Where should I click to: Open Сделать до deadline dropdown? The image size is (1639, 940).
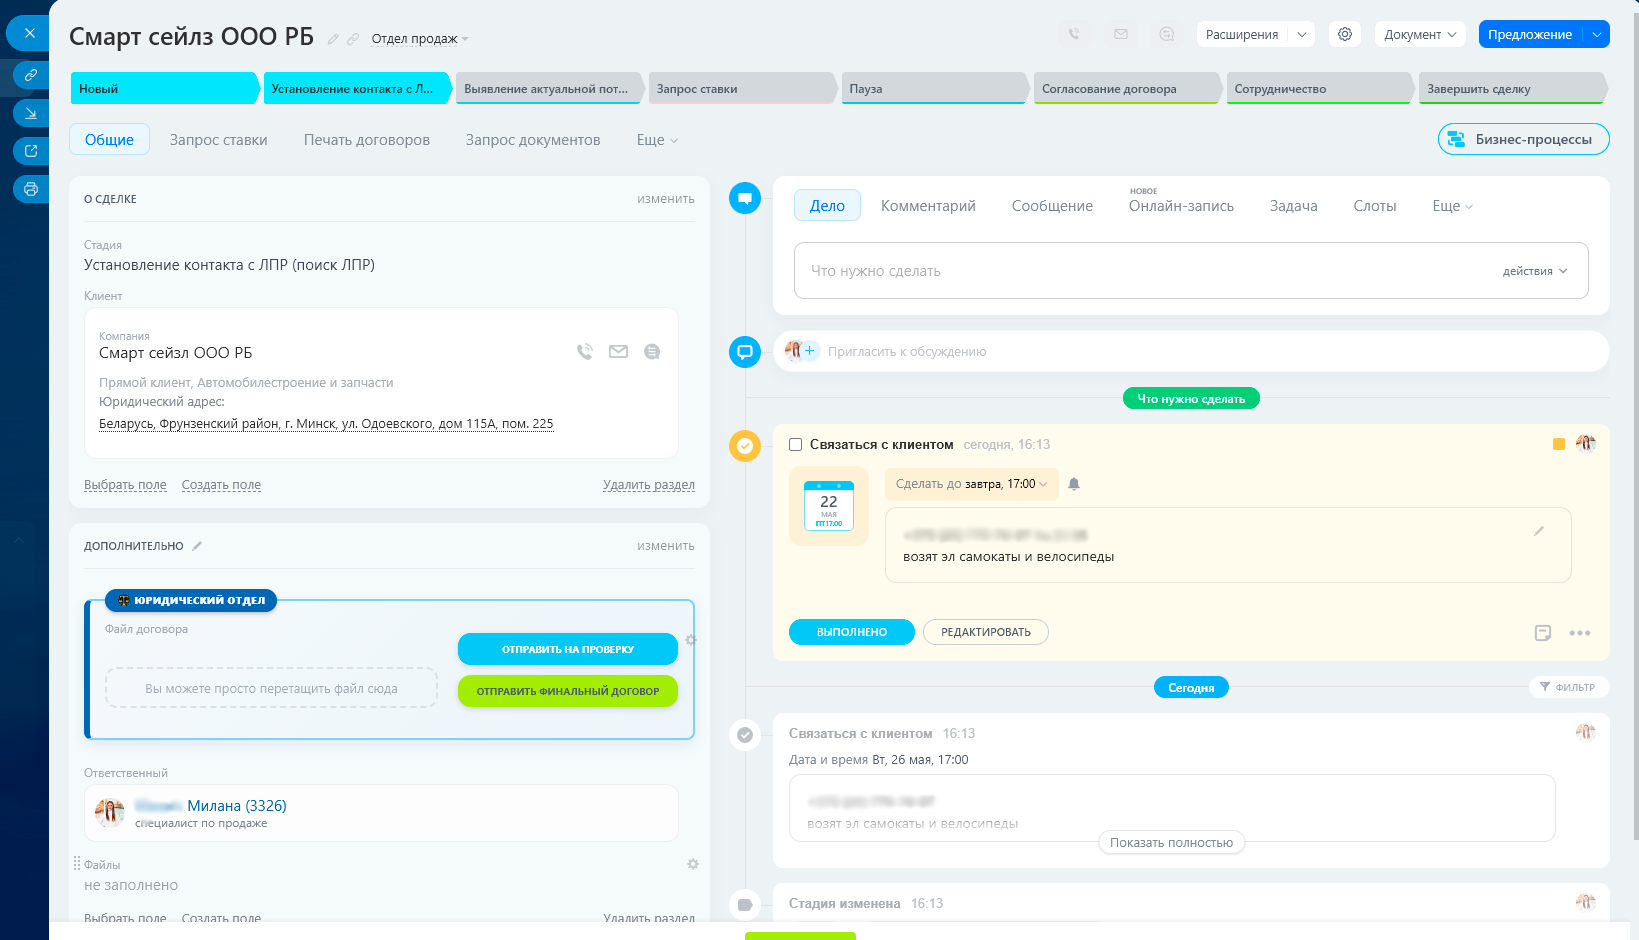coord(971,484)
